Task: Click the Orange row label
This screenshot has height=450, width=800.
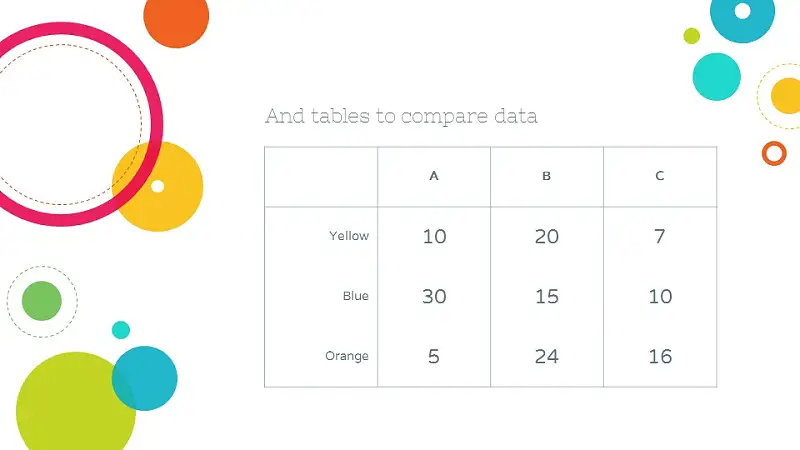Action: pyautogui.click(x=347, y=356)
